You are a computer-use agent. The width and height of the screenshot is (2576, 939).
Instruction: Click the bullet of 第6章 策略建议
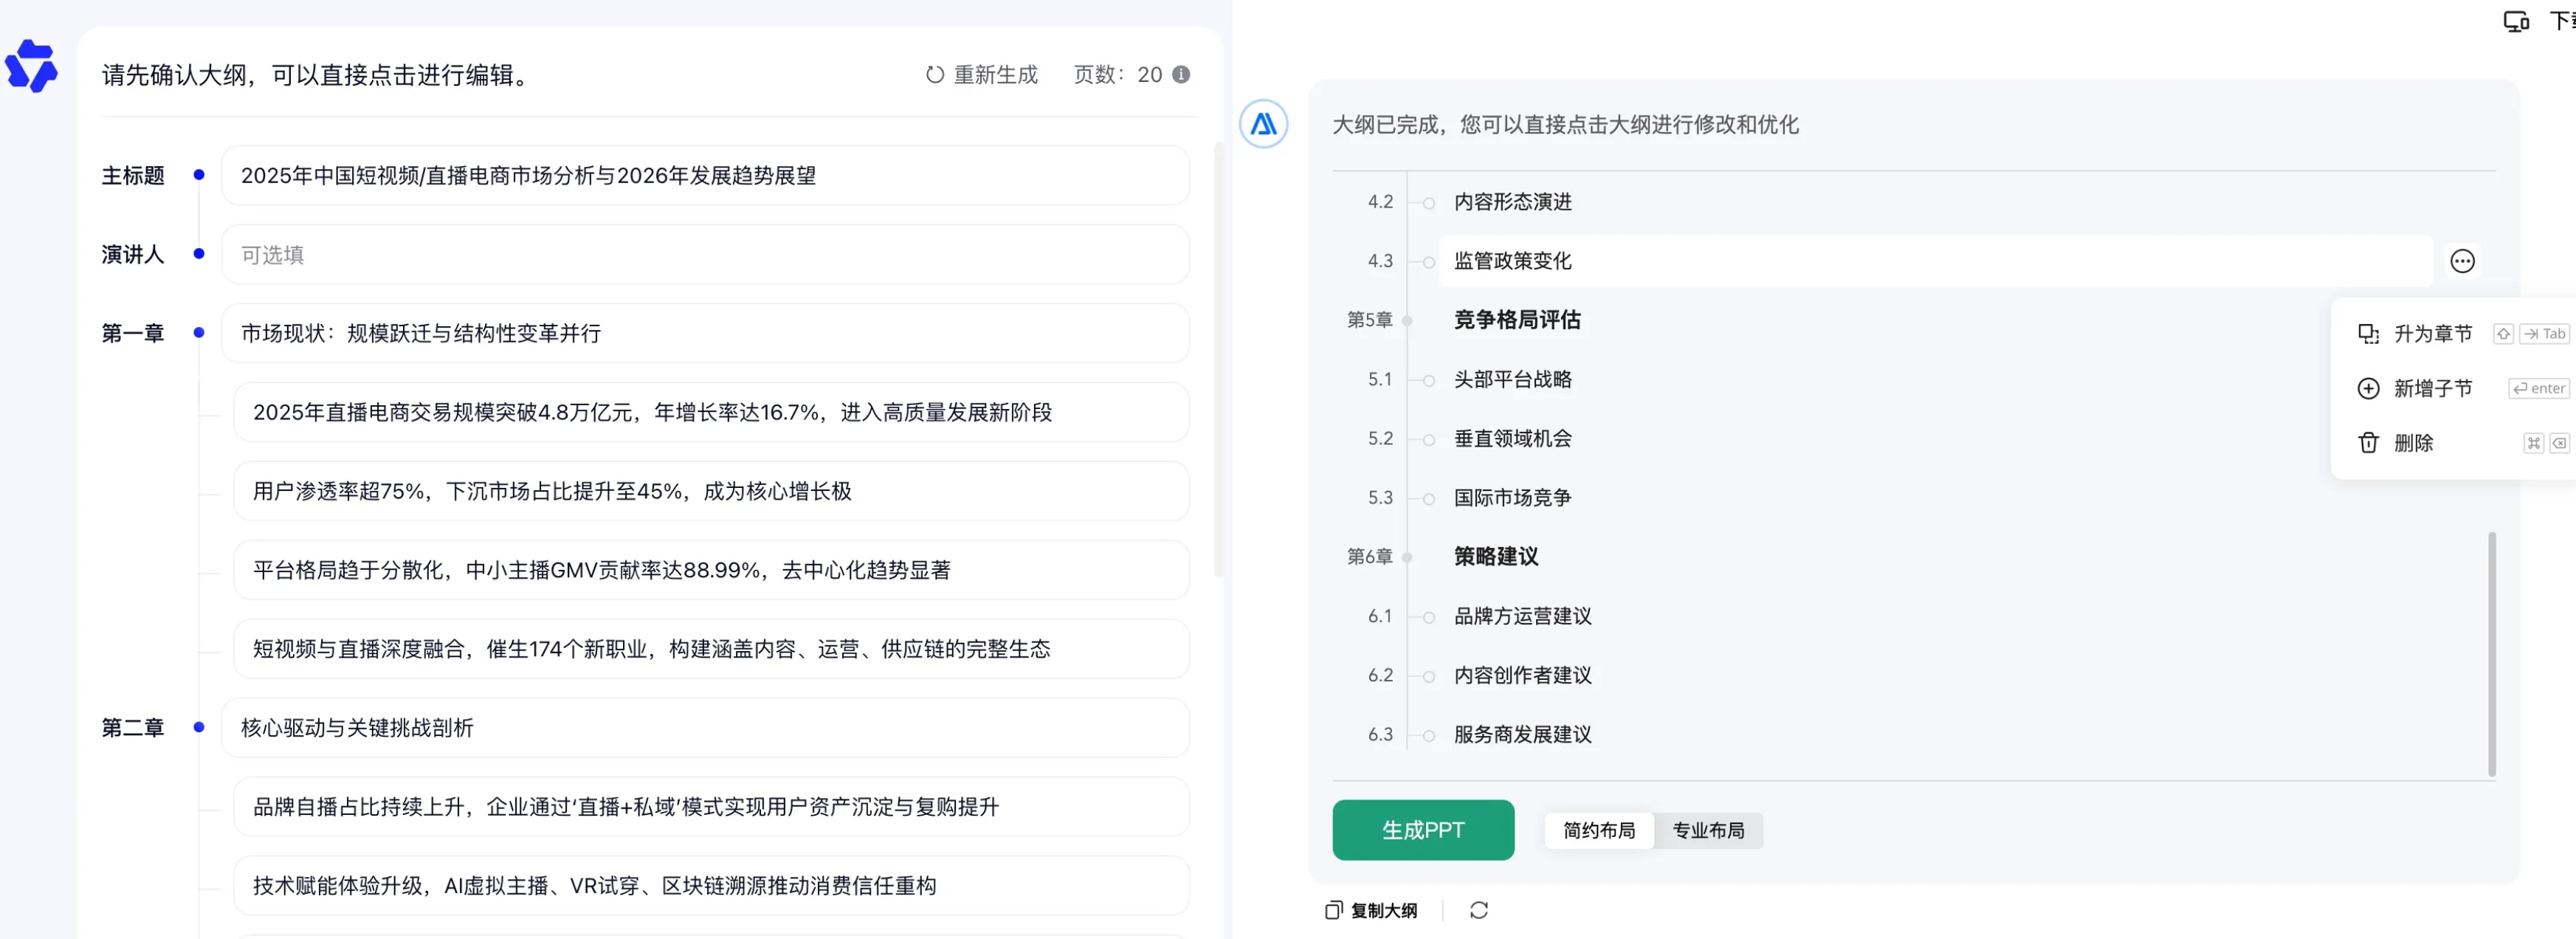pos(1407,557)
